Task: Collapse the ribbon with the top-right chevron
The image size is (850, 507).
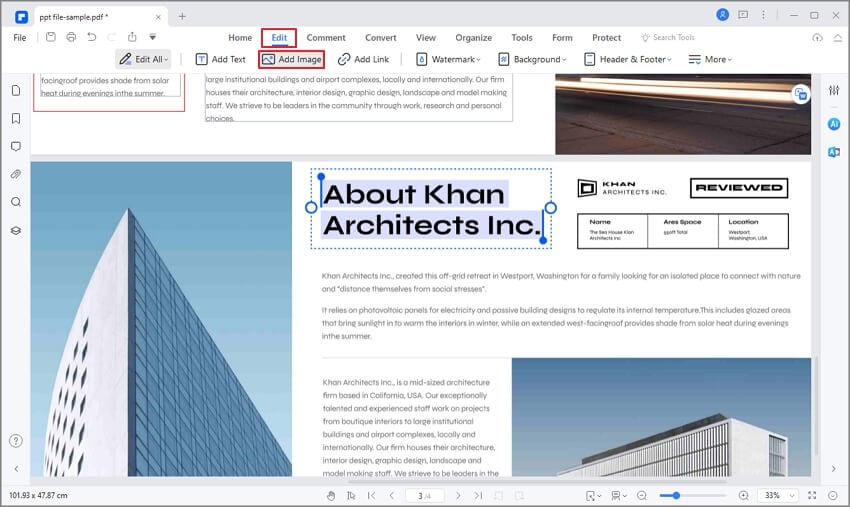Action: [838, 37]
